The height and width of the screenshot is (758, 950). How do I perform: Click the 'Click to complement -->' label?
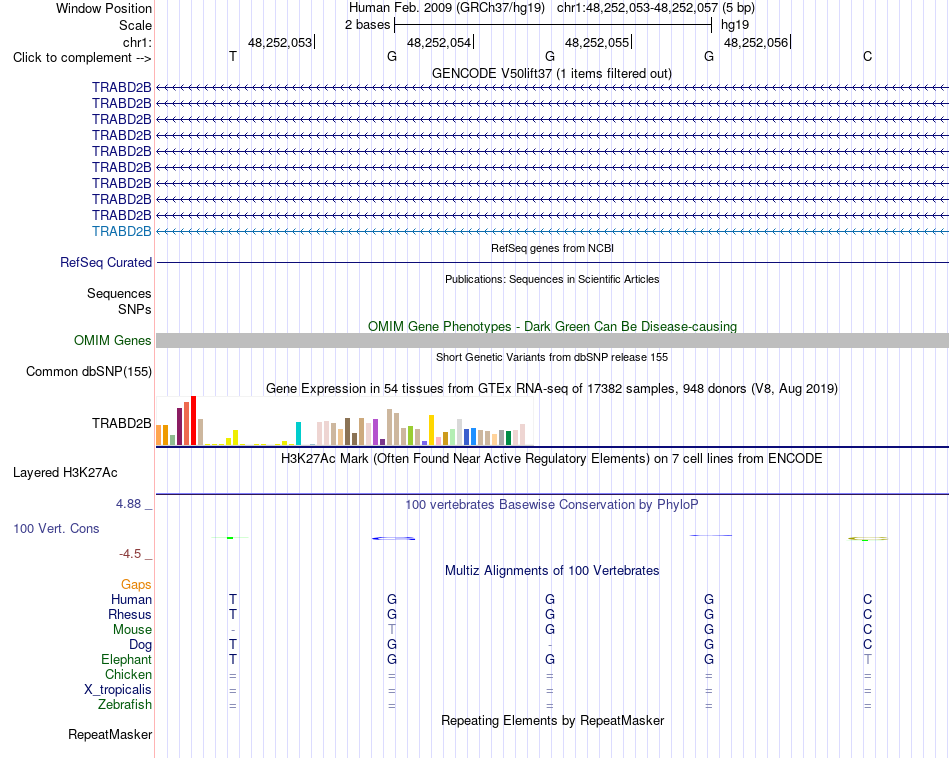point(82,58)
